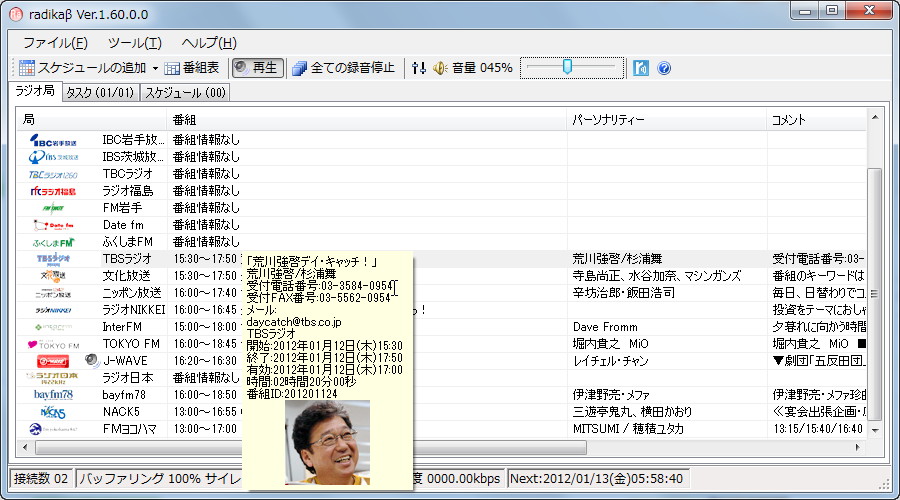Select the IBS茨城放送 station logo

point(53,157)
